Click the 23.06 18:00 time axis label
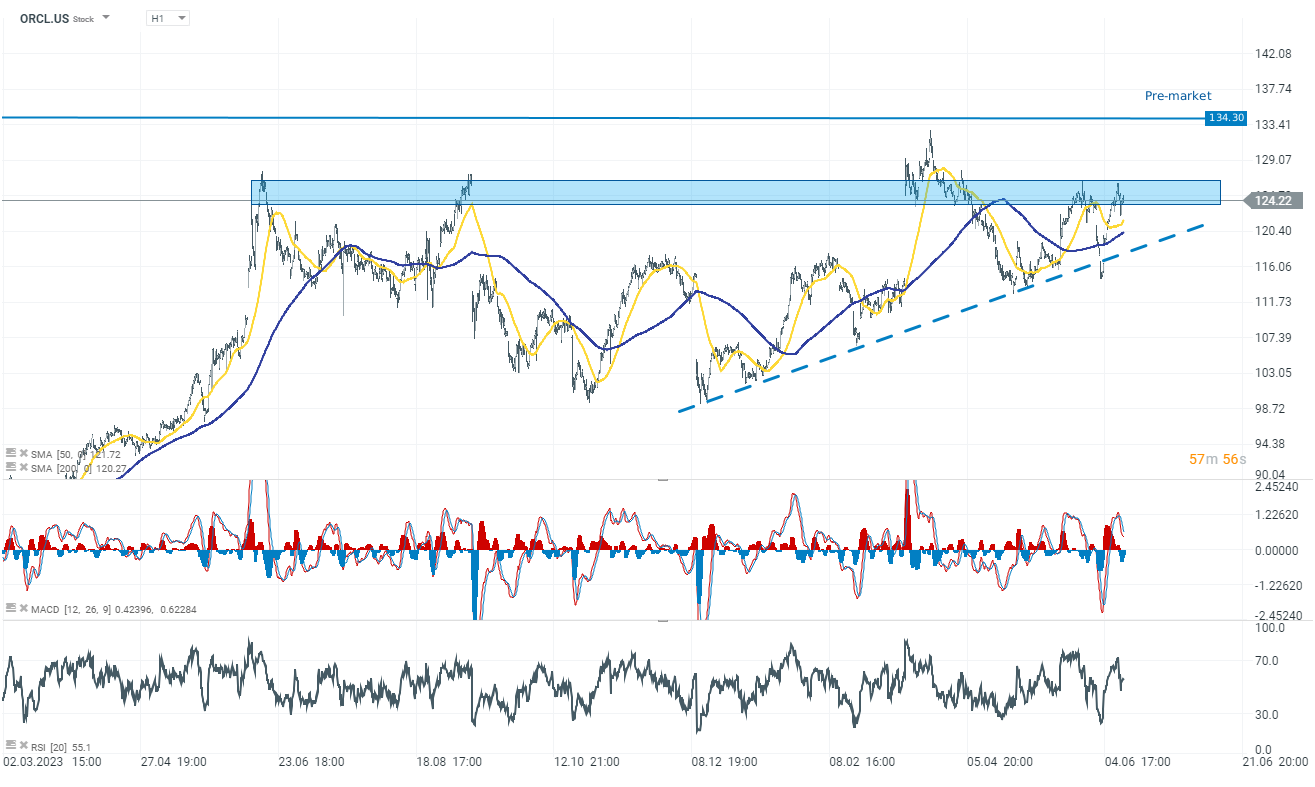This screenshot has width=1315, height=787. [x=310, y=762]
